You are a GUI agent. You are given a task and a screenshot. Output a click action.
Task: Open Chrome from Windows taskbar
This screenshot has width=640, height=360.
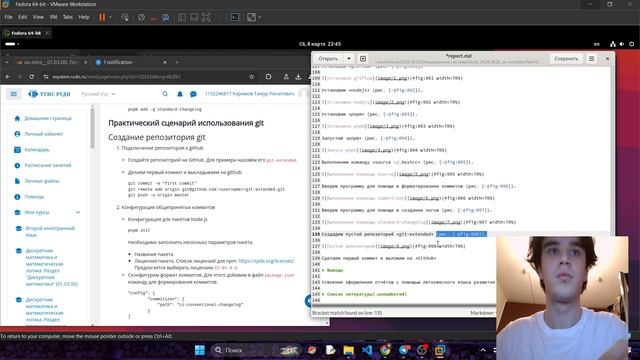(x=385, y=350)
